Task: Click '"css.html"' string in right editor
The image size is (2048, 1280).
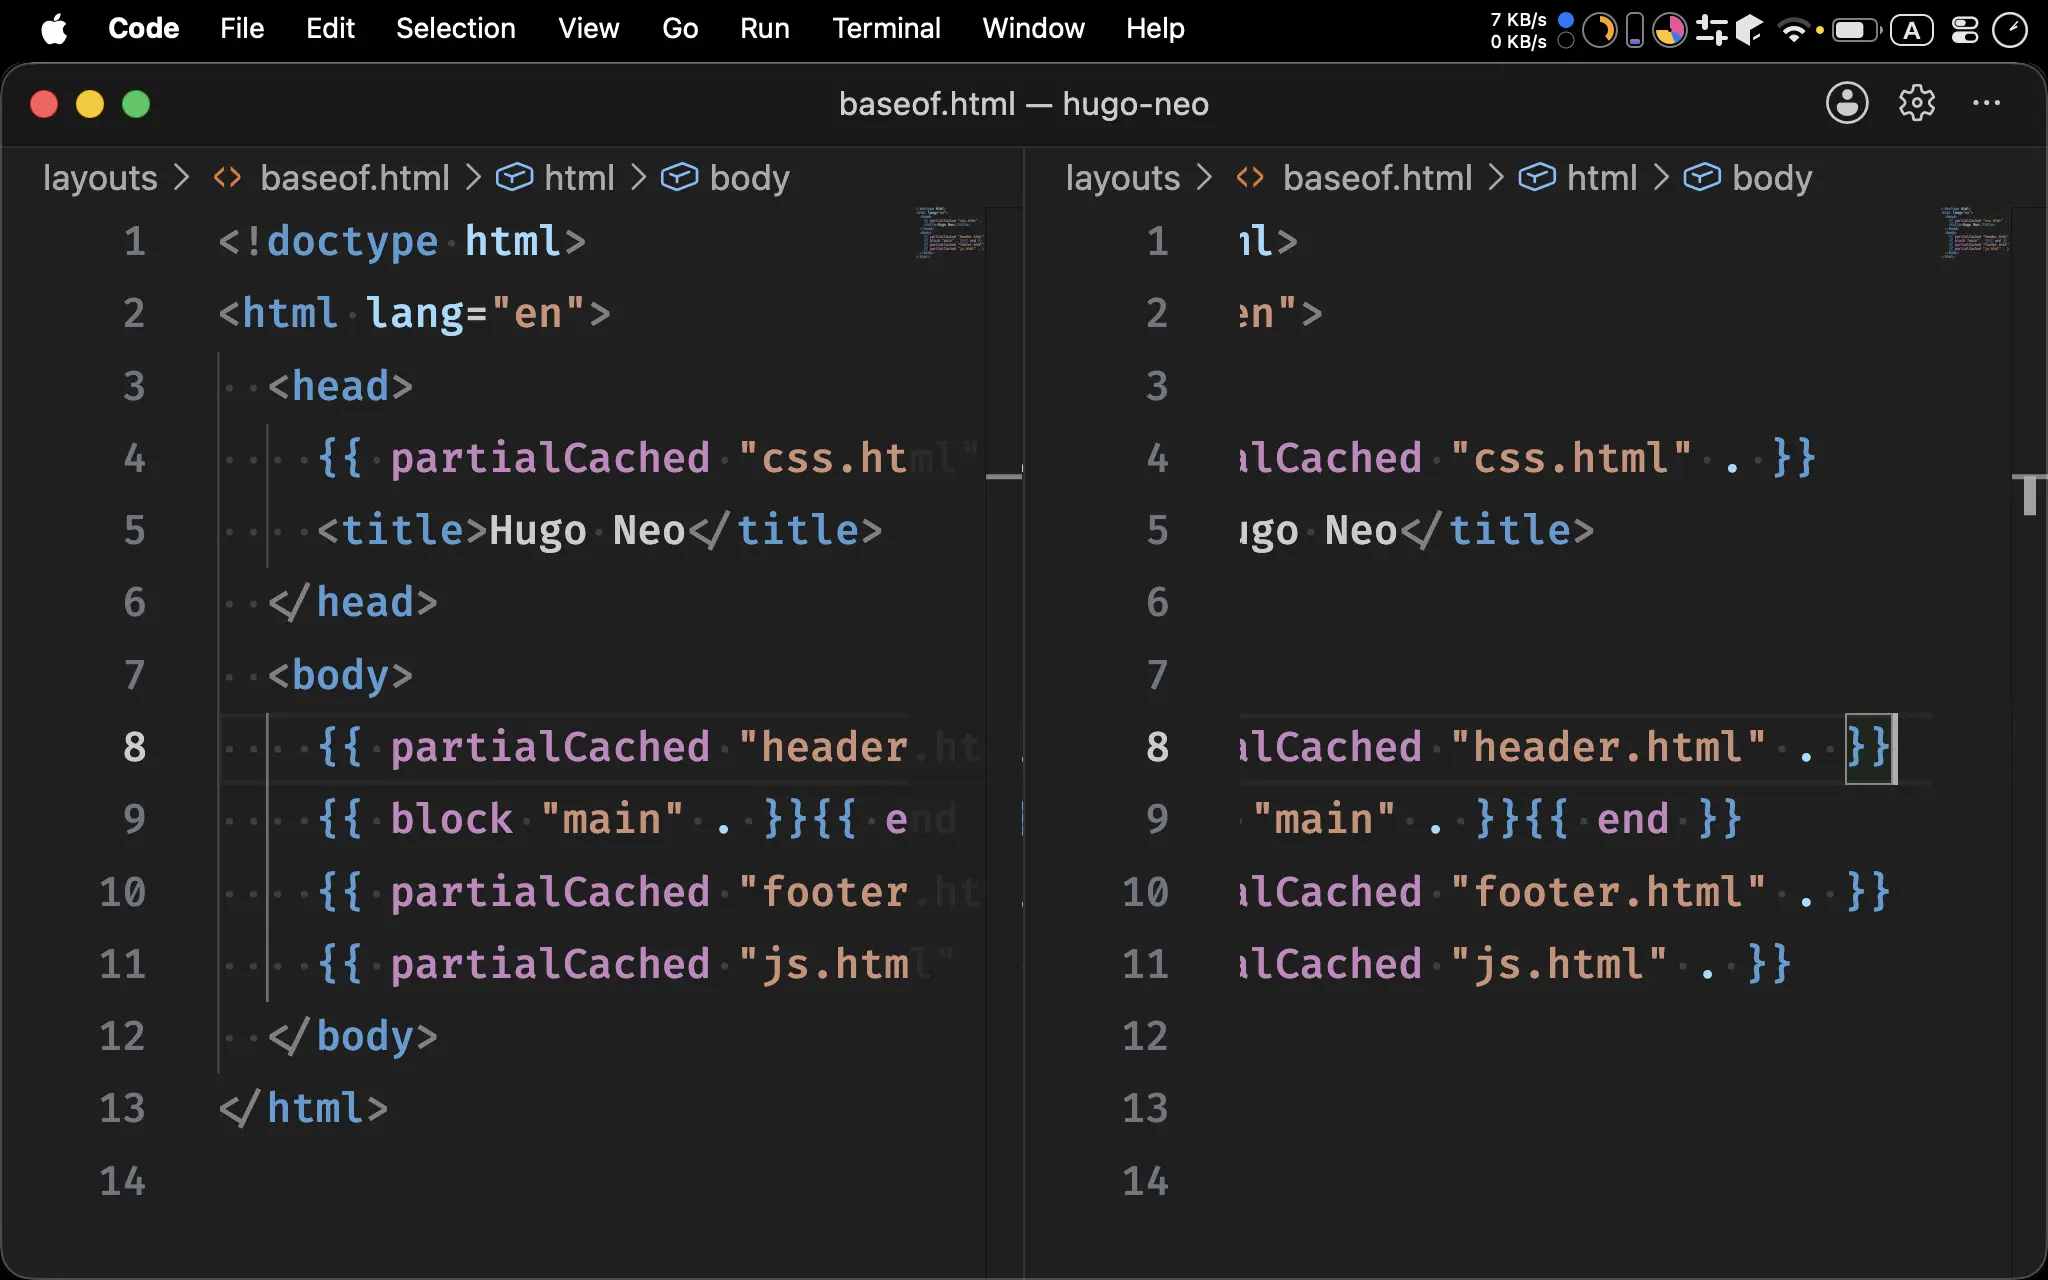Action: 1571,458
